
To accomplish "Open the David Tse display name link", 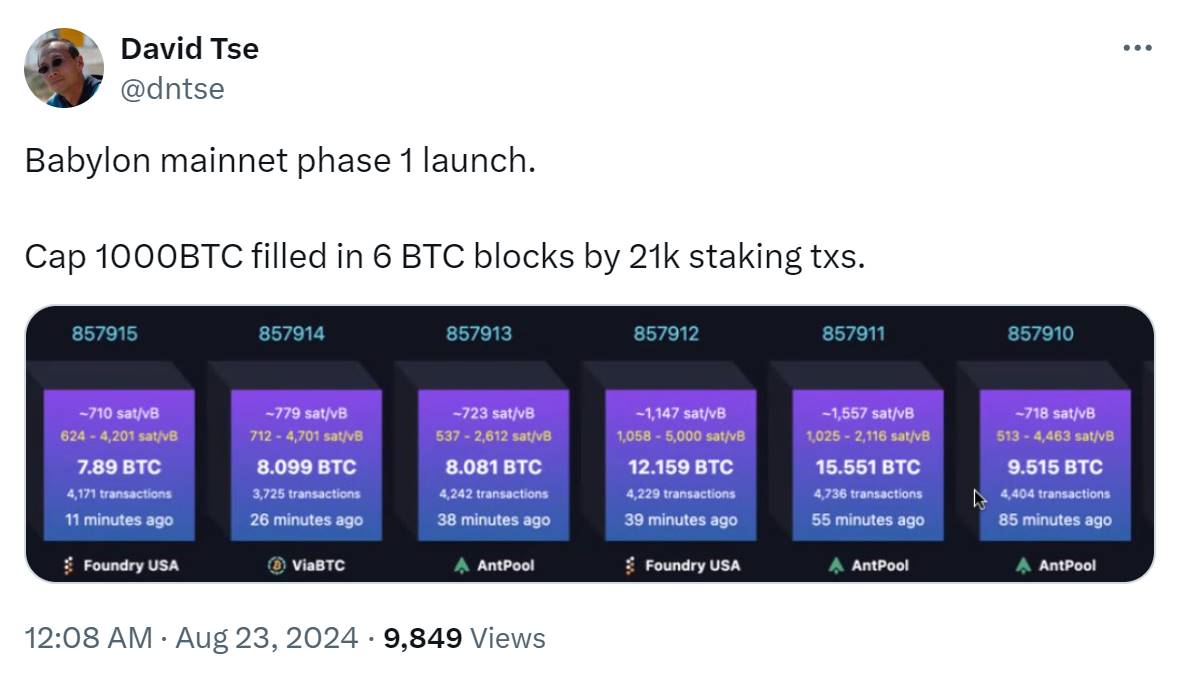I will 190,48.
